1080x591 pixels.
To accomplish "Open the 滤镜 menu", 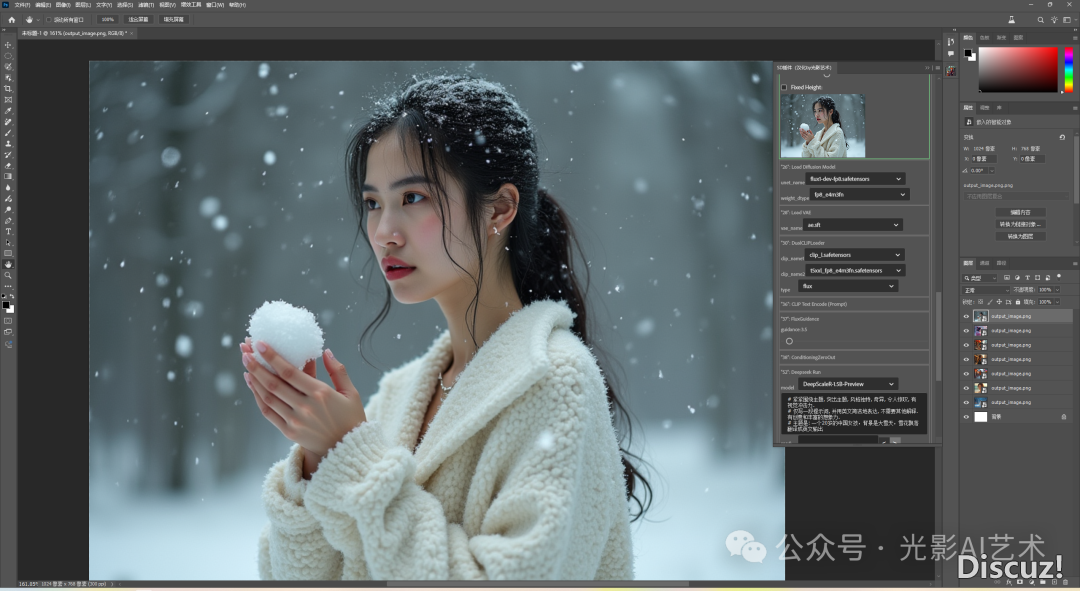I will [x=145, y=5].
